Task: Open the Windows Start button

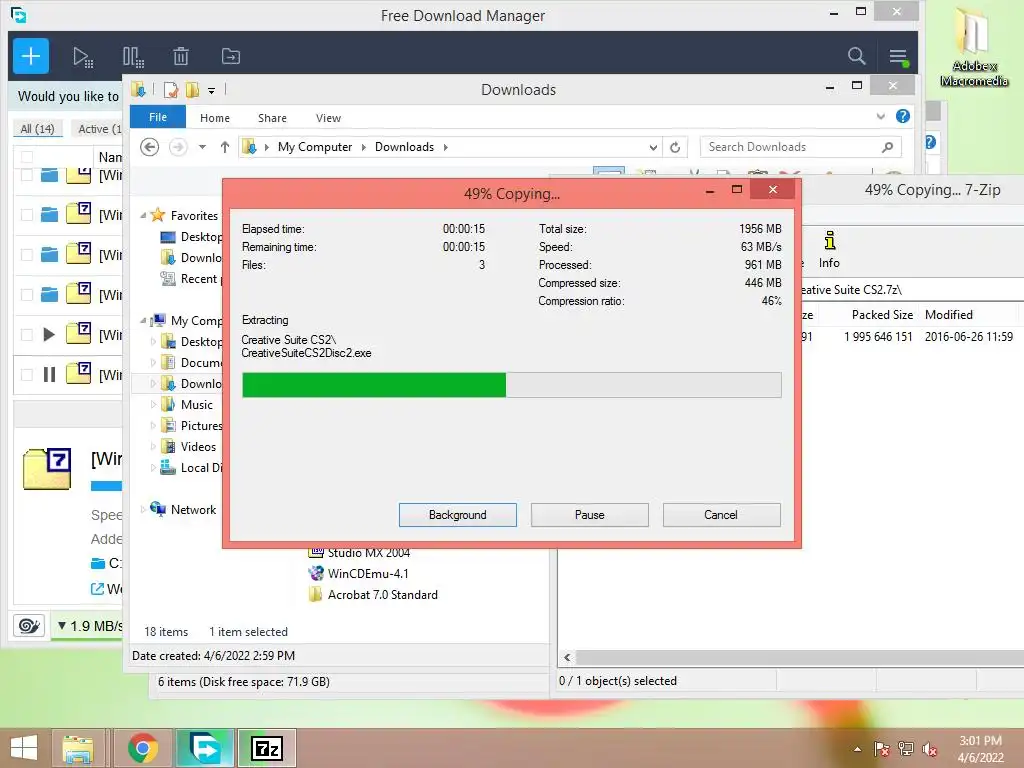Action: click(24, 748)
